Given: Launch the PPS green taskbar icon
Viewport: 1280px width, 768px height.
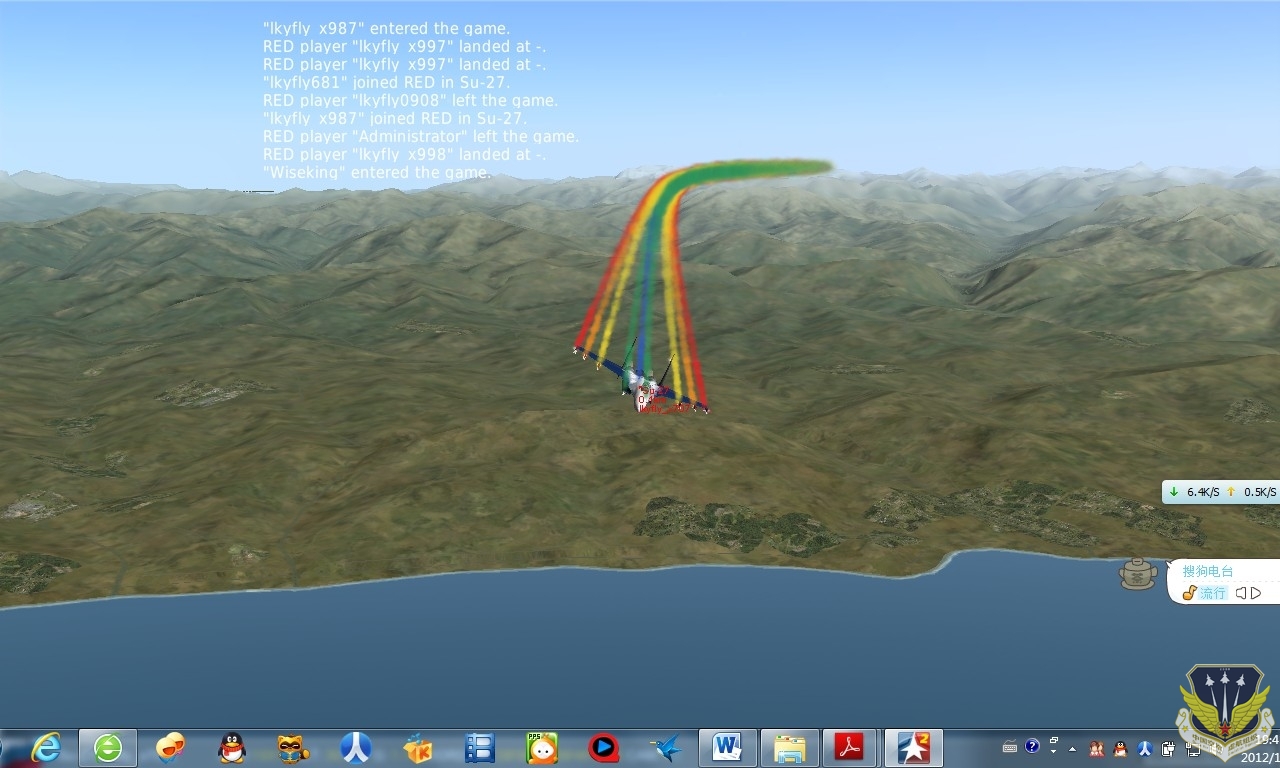Looking at the screenshot, I should tap(542, 747).
